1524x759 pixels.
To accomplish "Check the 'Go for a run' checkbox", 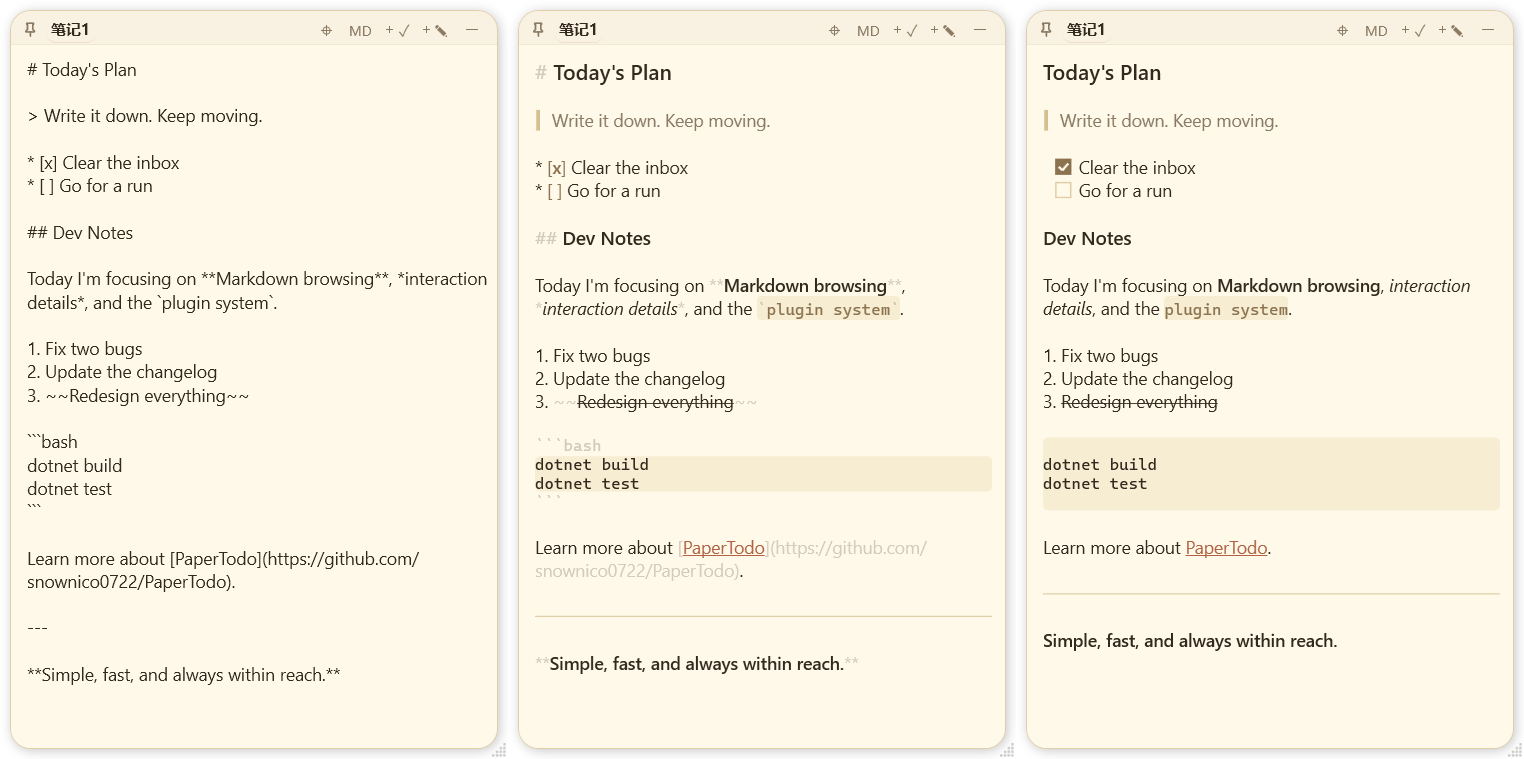I will [x=1063, y=190].
